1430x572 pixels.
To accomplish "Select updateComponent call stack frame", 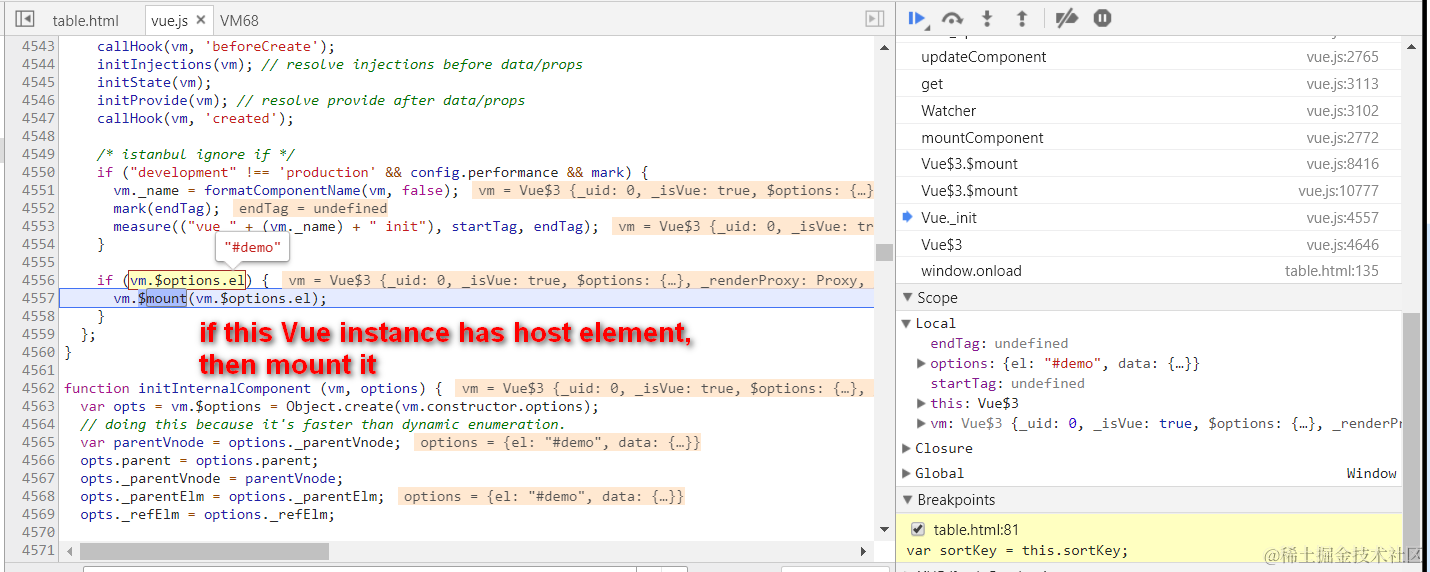I will pos(1149,57).
